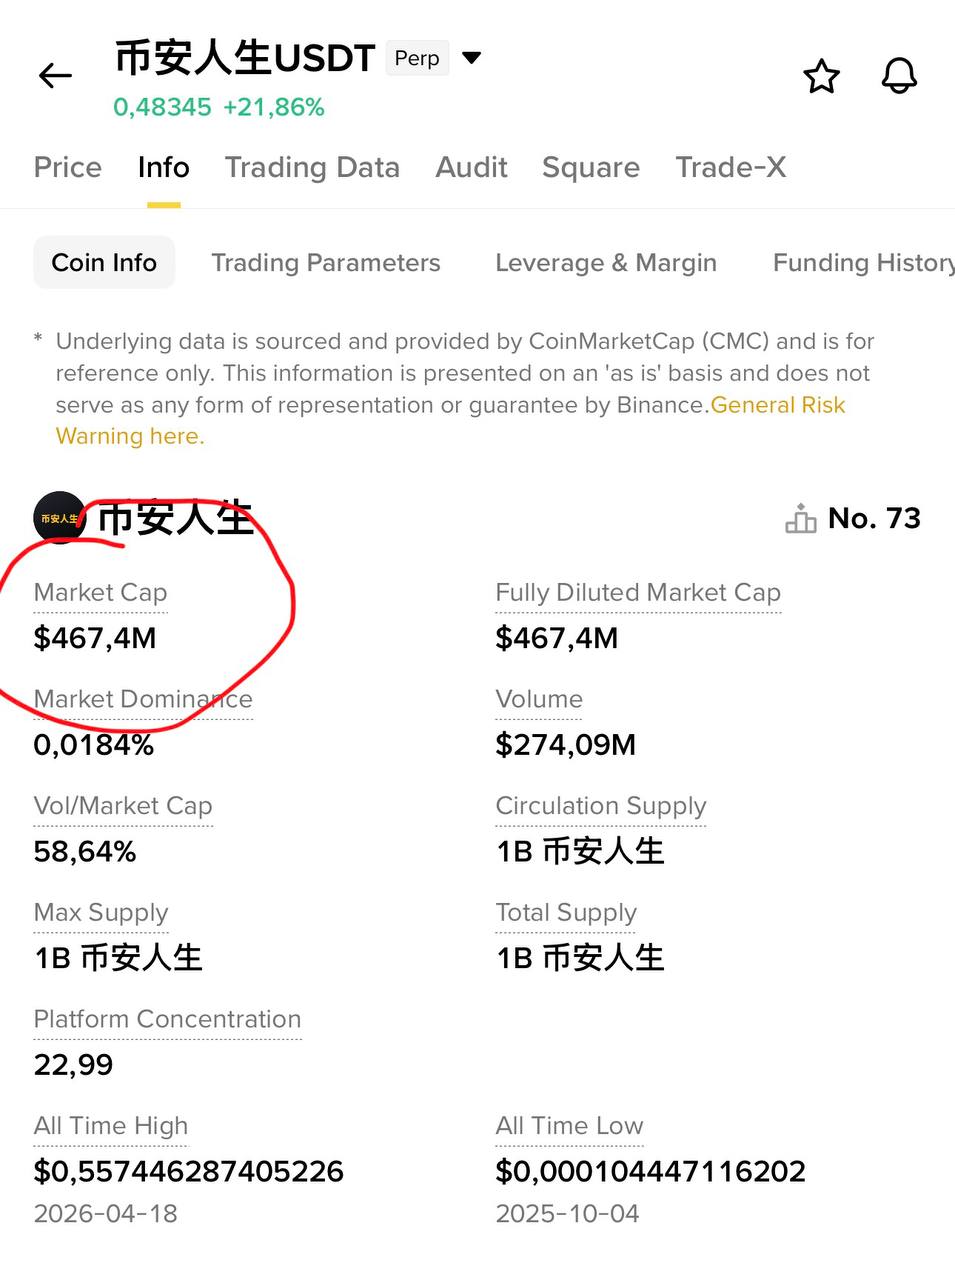Open the General Risk Warning link
955x1280 pixels.
pyautogui.click(x=778, y=405)
